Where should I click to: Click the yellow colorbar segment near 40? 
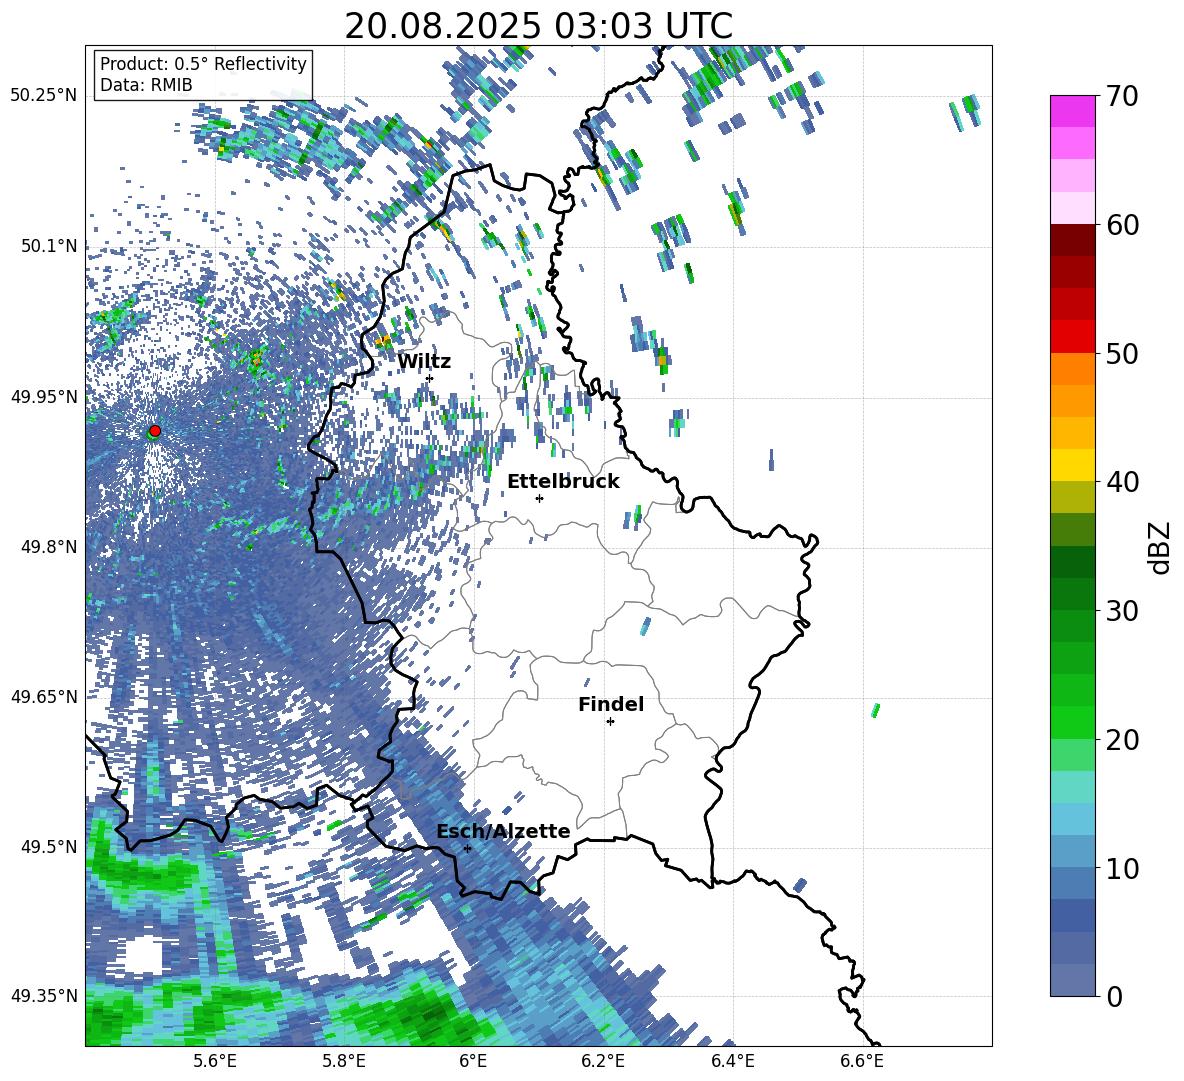1072,465
